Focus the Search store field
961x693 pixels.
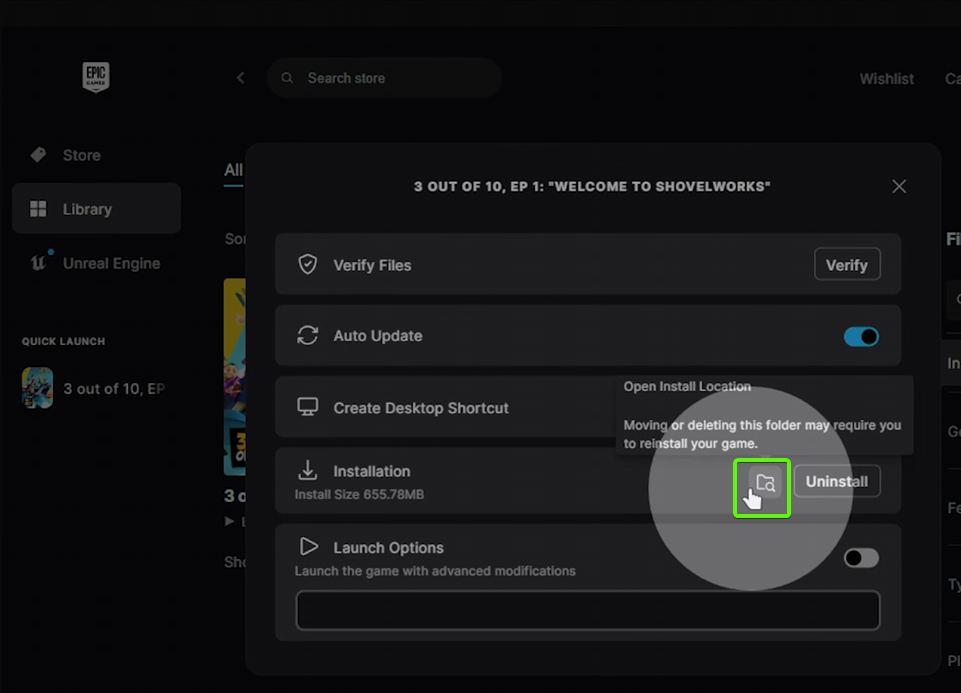(384, 78)
